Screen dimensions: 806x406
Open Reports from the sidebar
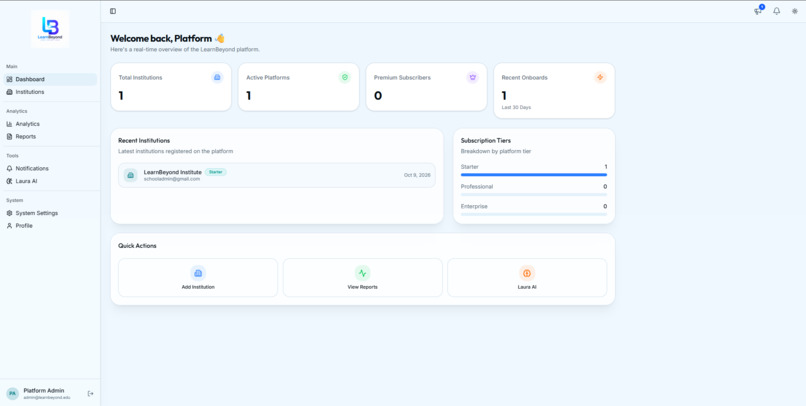[50, 137]
